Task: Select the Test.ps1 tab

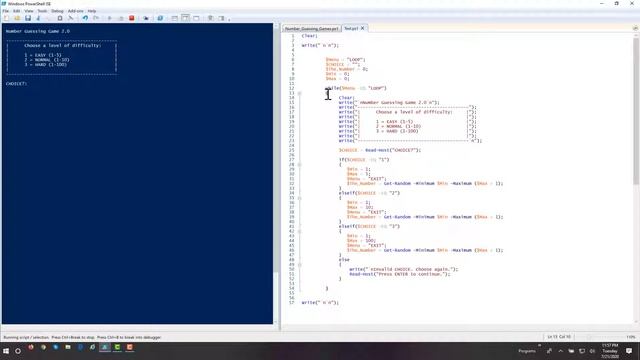Action: pos(351,28)
